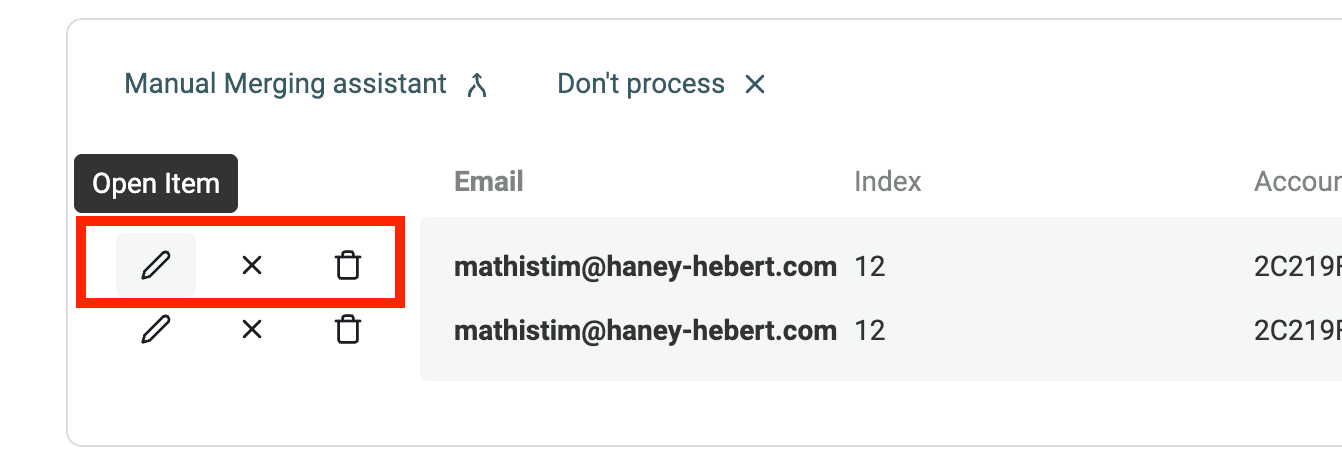Click the Index value 12 in second row
Image resolution: width=1342 pixels, height=470 pixels.
(870, 330)
